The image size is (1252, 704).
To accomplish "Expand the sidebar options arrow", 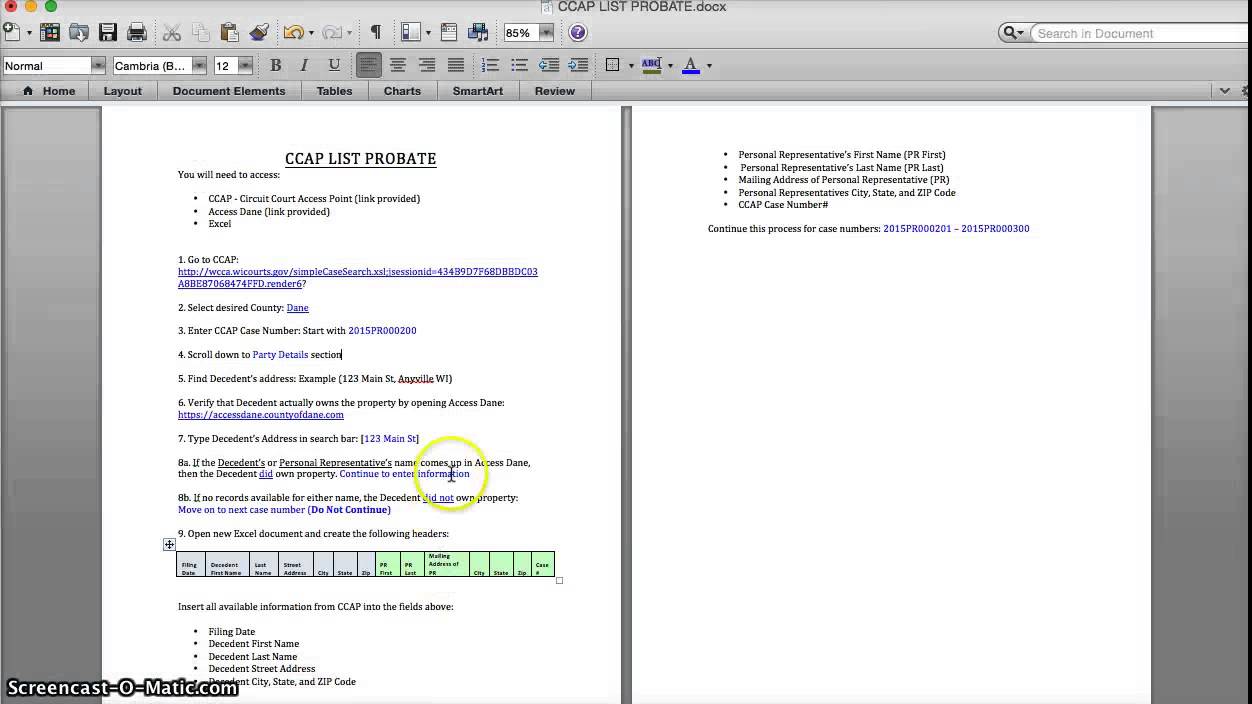I will click(x=428, y=33).
